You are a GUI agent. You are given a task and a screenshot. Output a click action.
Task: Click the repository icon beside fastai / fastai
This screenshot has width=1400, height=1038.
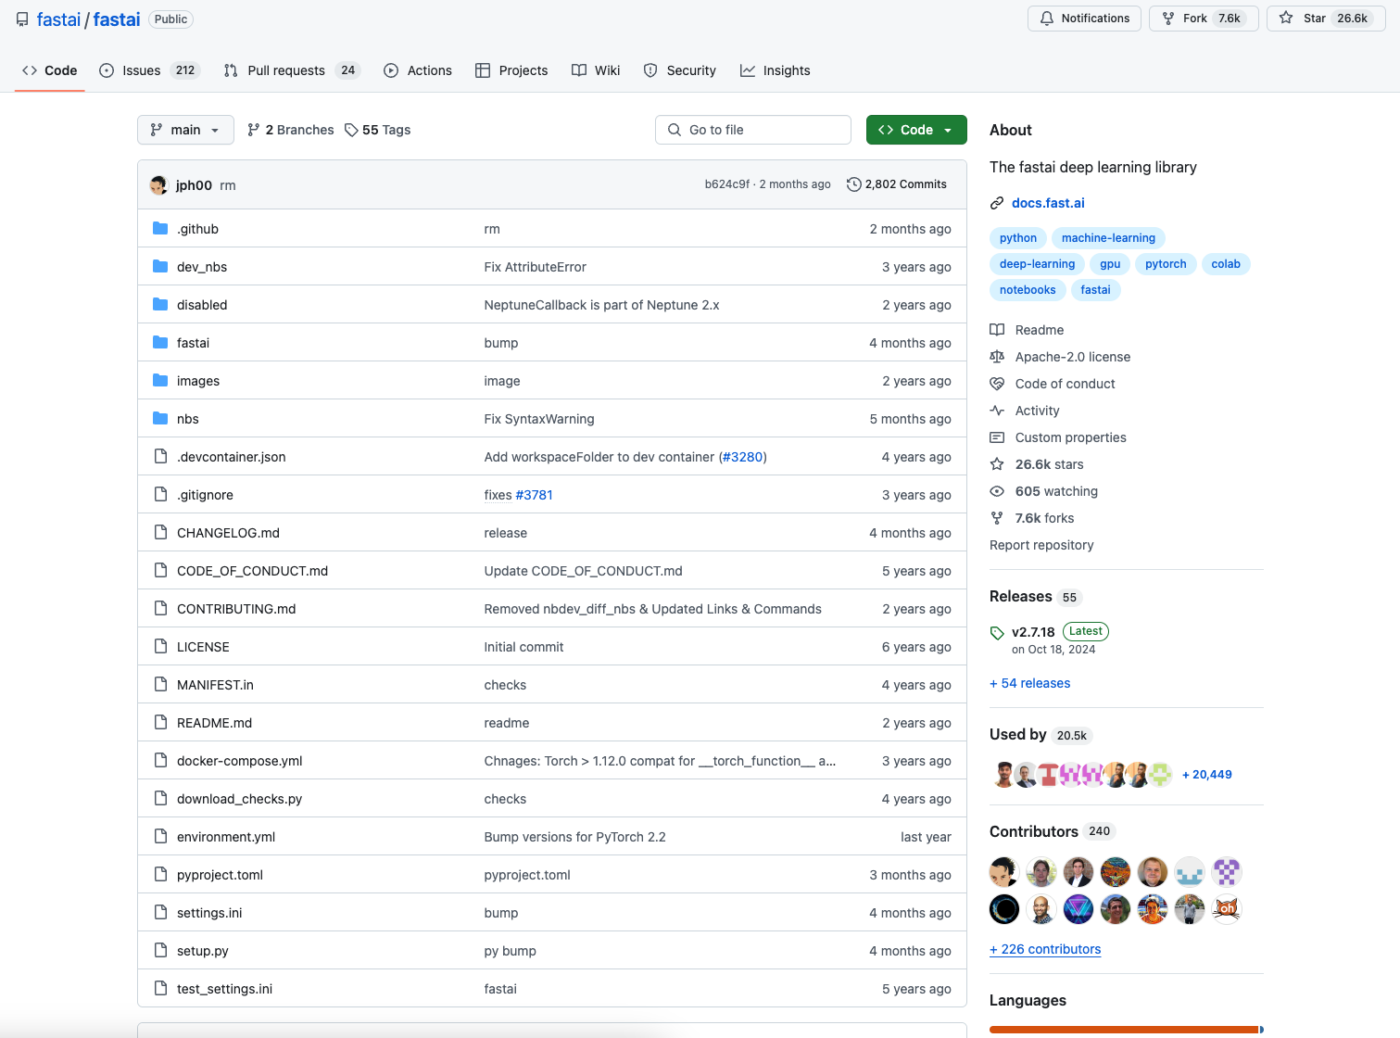pos(22,20)
